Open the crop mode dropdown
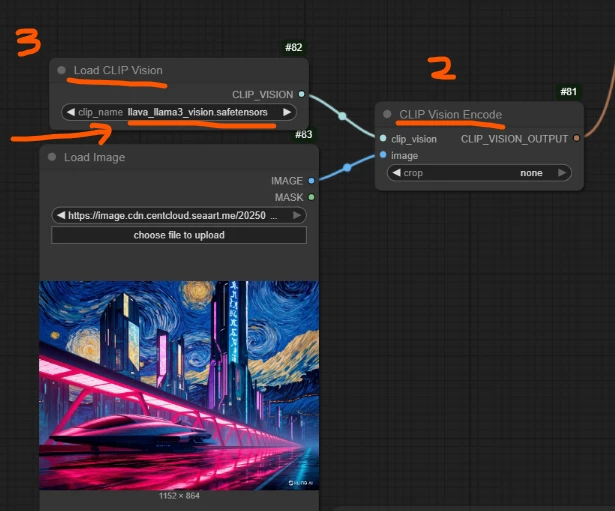Viewport: 615px width, 511px height. tap(480, 173)
